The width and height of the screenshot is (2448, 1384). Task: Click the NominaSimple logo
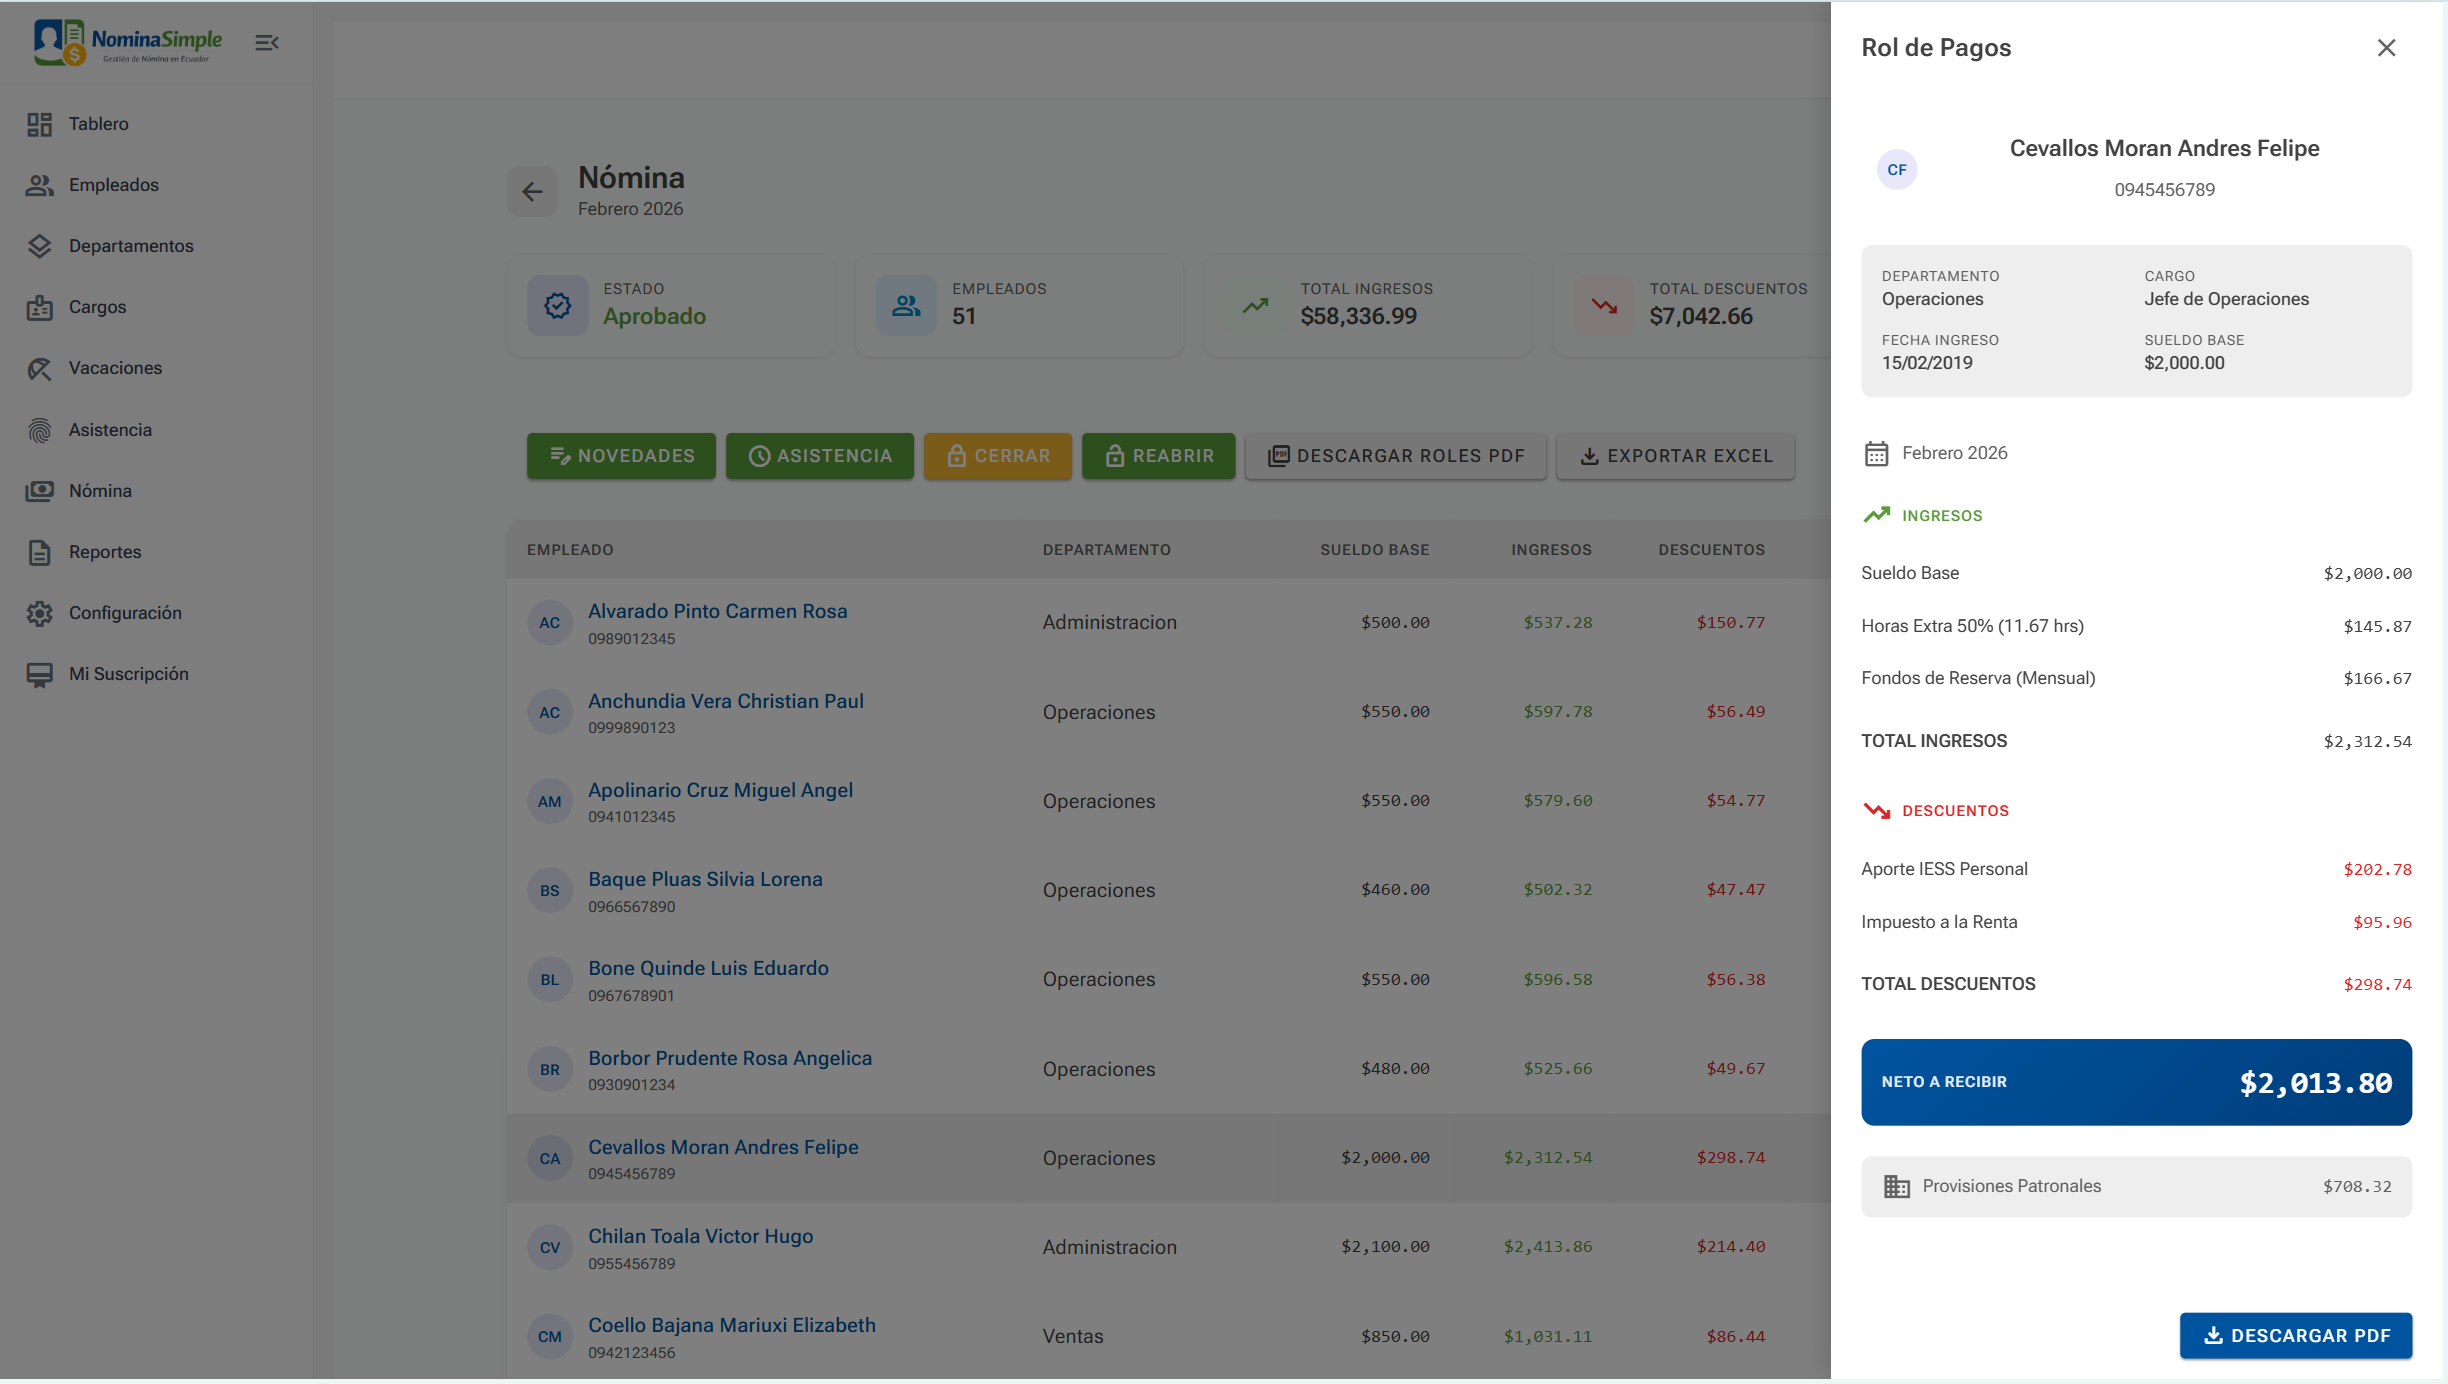tap(128, 42)
